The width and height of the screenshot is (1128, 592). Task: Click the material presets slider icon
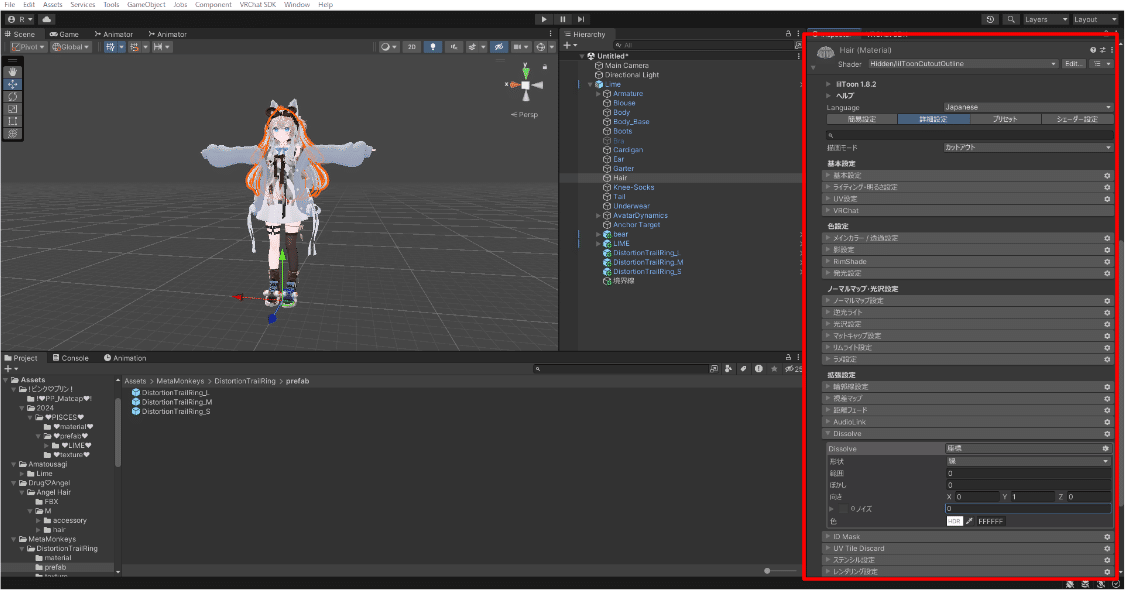(x=1102, y=50)
